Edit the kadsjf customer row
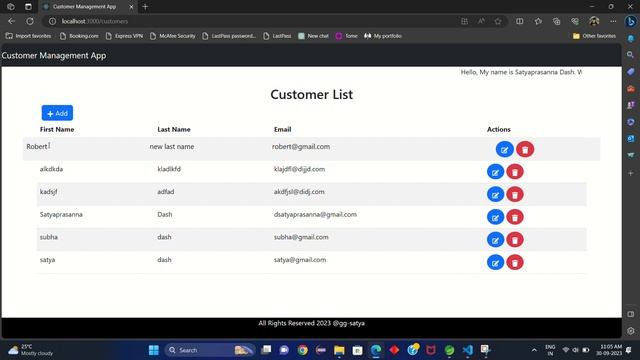Viewport: 640px width, 360px height. [495, 194]
